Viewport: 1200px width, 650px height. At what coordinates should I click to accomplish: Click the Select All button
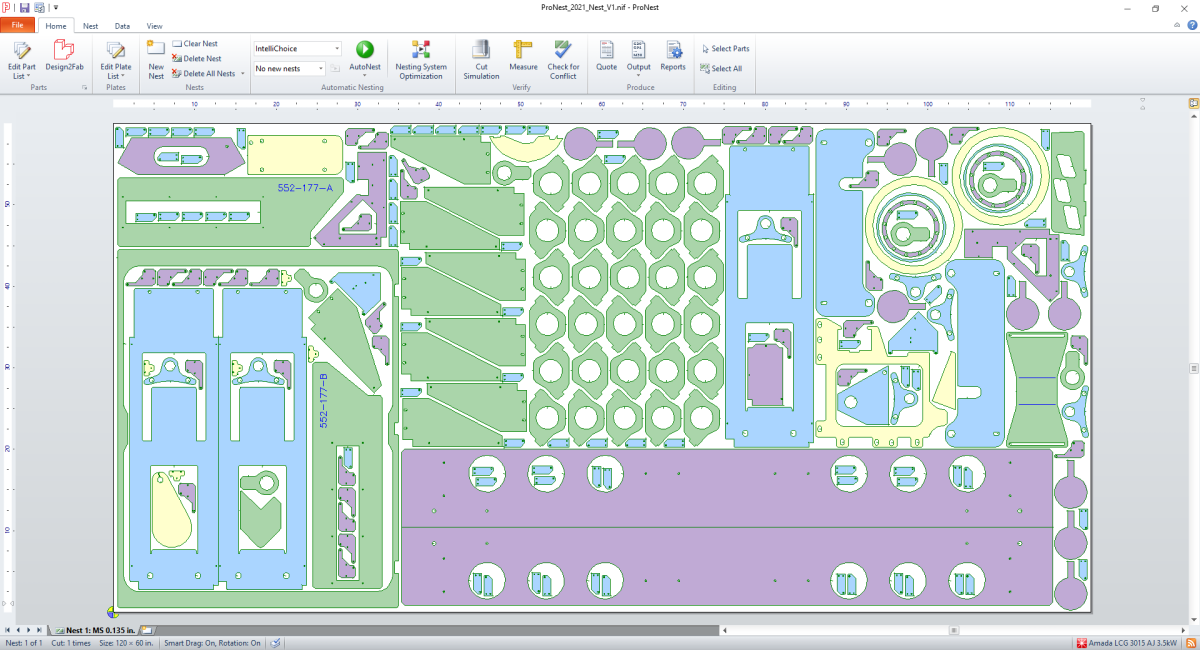pos(720,69)
